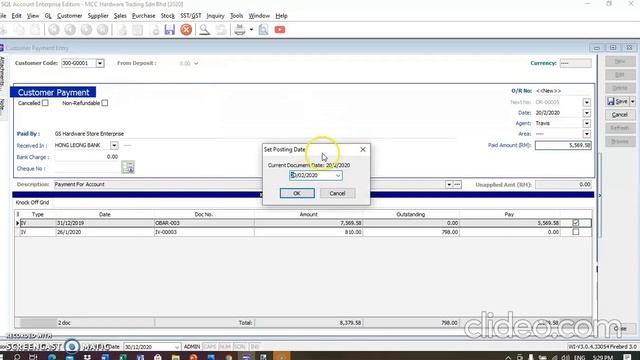
Task: Open the GL menu
Action: 48,16
